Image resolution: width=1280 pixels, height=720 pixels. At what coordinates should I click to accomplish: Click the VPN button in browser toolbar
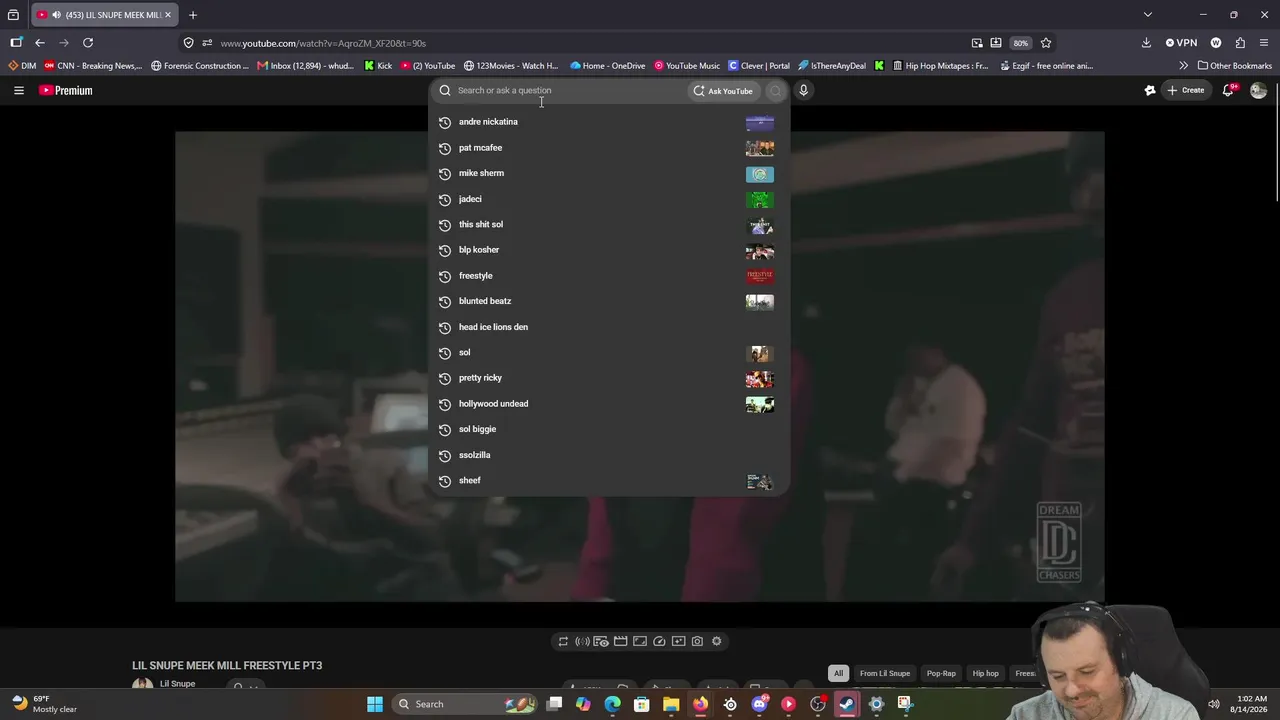(x=1181, y=43)
